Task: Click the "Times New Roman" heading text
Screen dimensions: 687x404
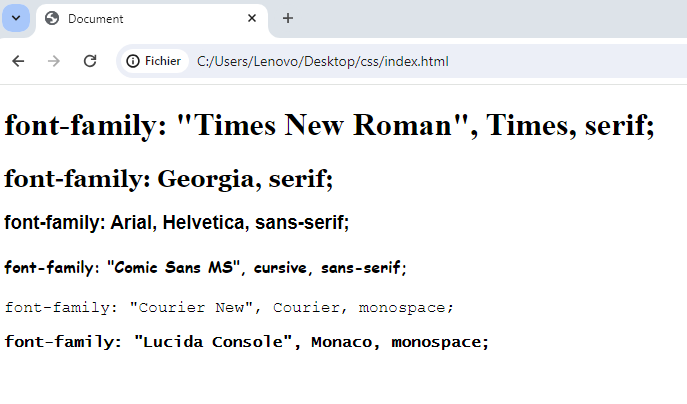Action: pos(329,126)
